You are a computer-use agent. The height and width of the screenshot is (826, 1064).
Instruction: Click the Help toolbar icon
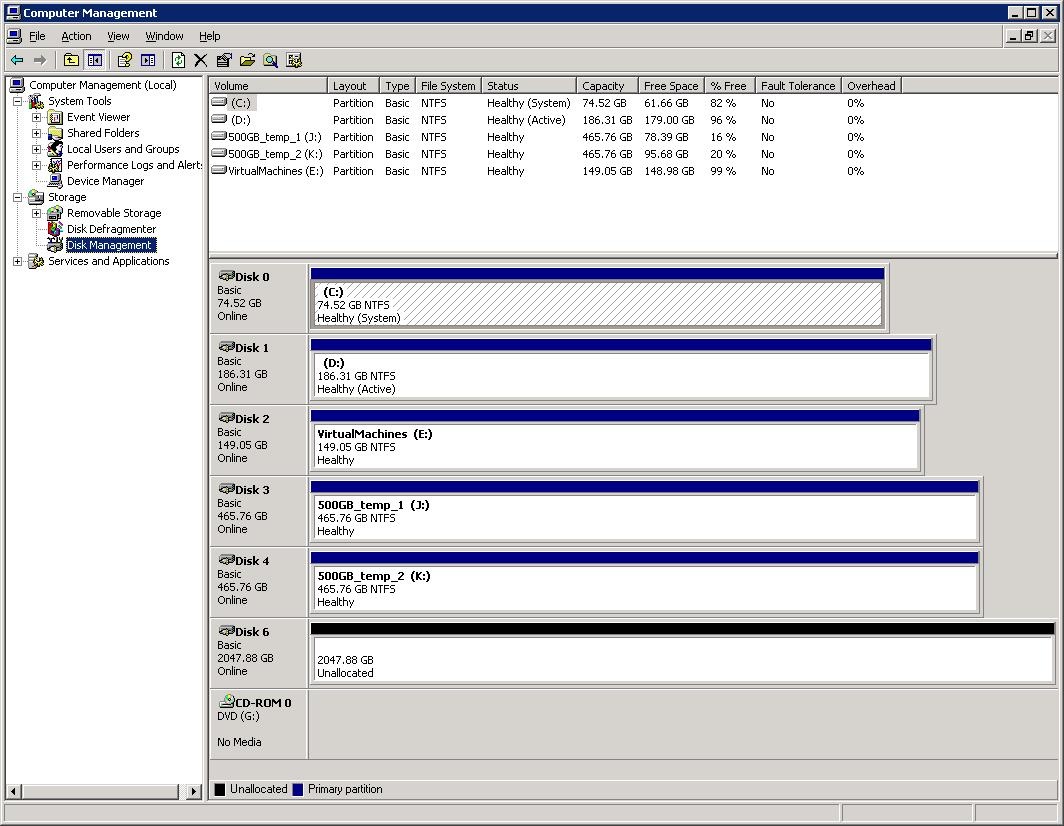tap(124, 60)
